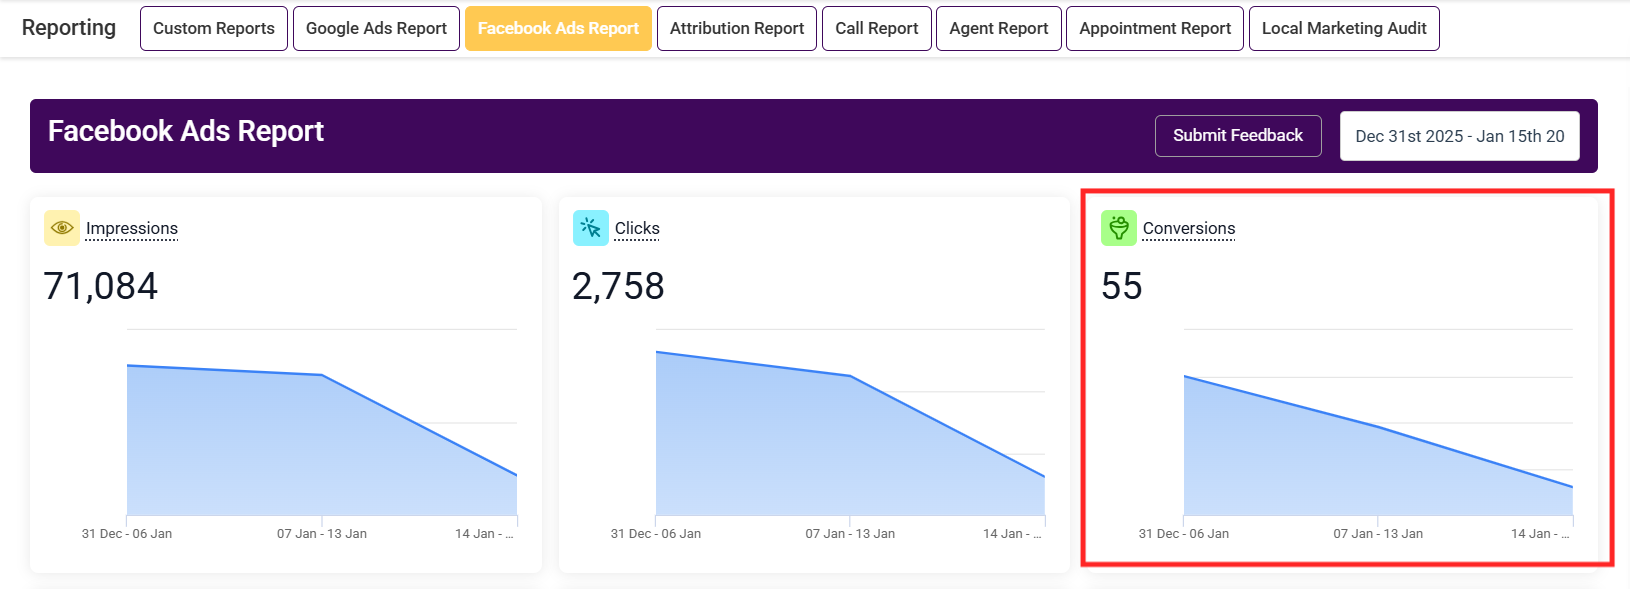
Task: Click '31 Dec - 06 Jan' under Conversions chart
Action: tap(1184, 534)
